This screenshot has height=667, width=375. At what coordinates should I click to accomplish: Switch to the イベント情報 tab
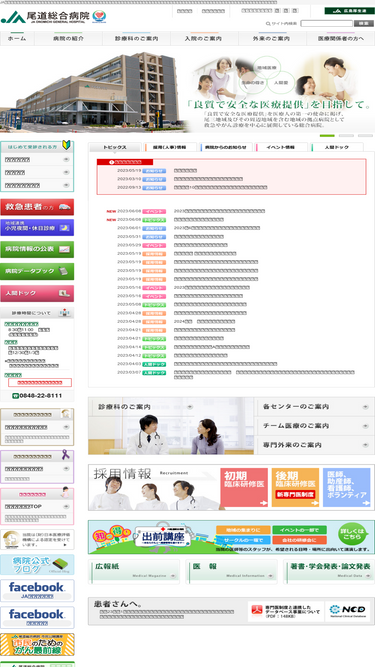pyautogui.click(x=281, y=147)
